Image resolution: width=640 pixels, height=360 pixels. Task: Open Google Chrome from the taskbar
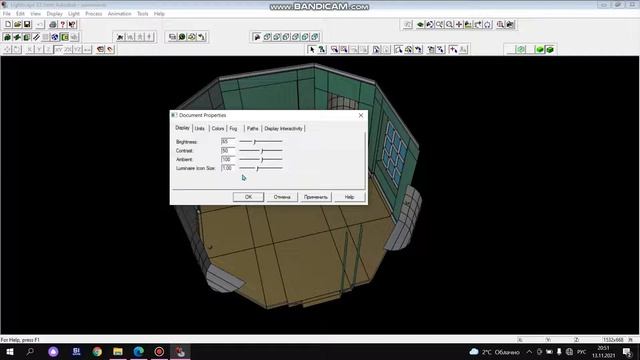[97, 351]
